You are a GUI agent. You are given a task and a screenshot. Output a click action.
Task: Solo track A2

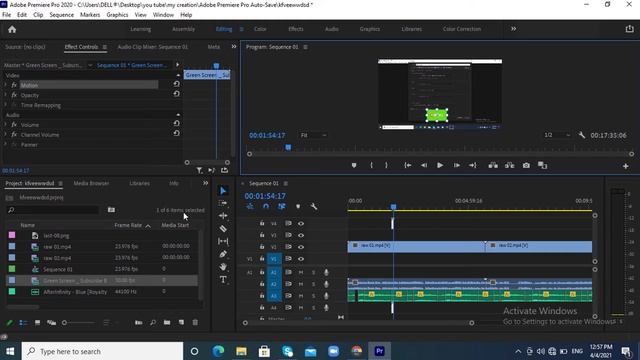click(313, 284)
